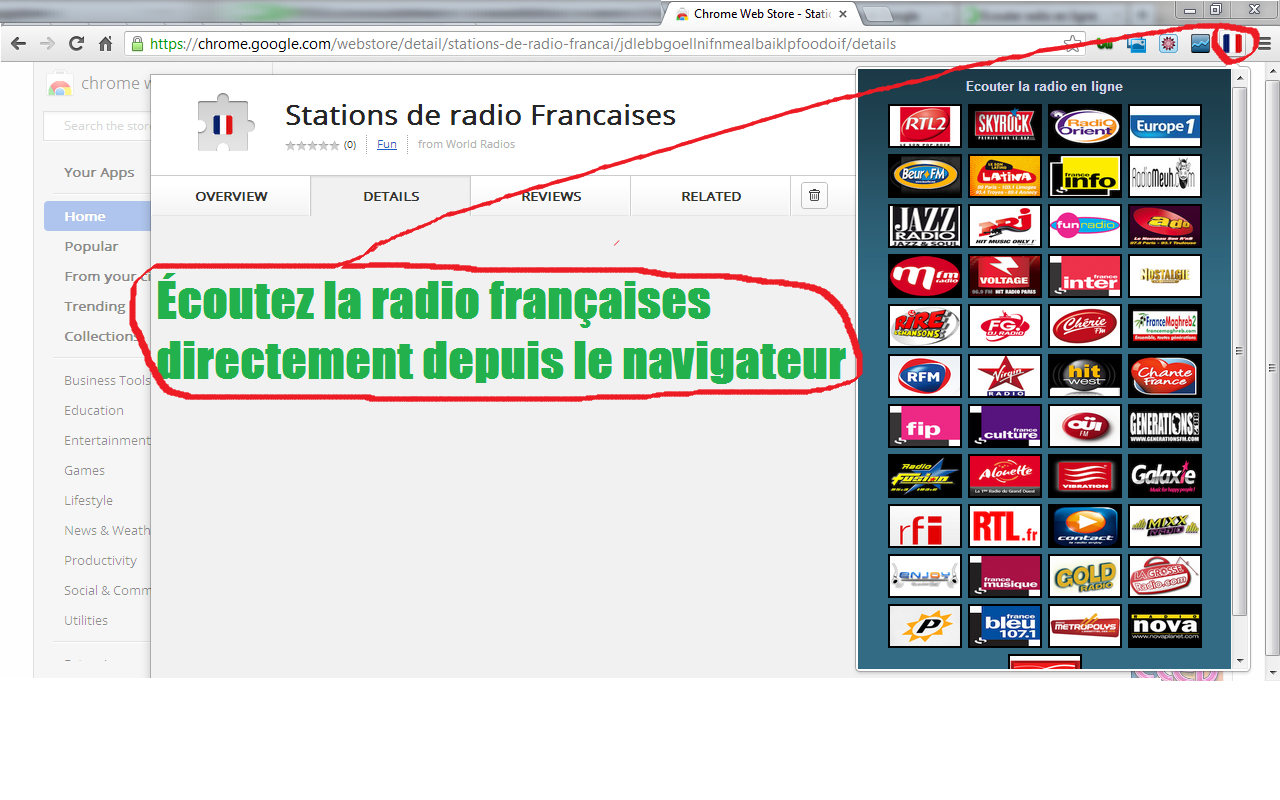Open Your Apps in sidebar

99,172
